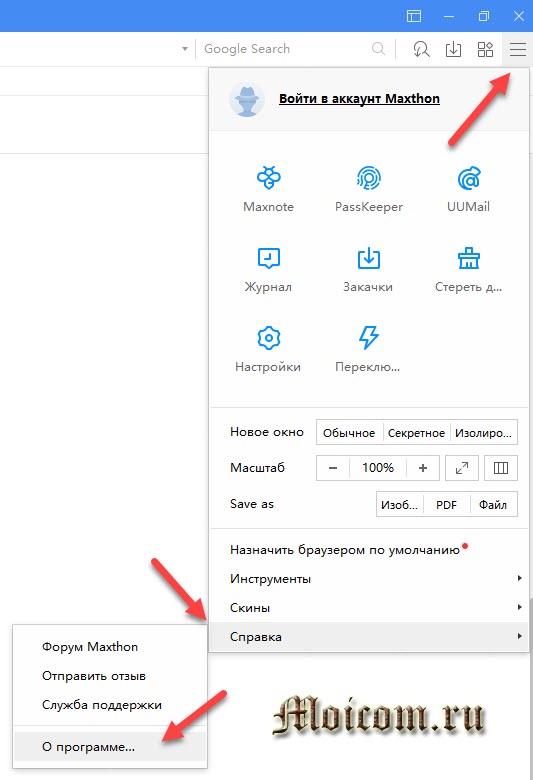Open the search engine dropdown arrow
Image resolution: width=533 pixels, height=780 pixels.
185,49
